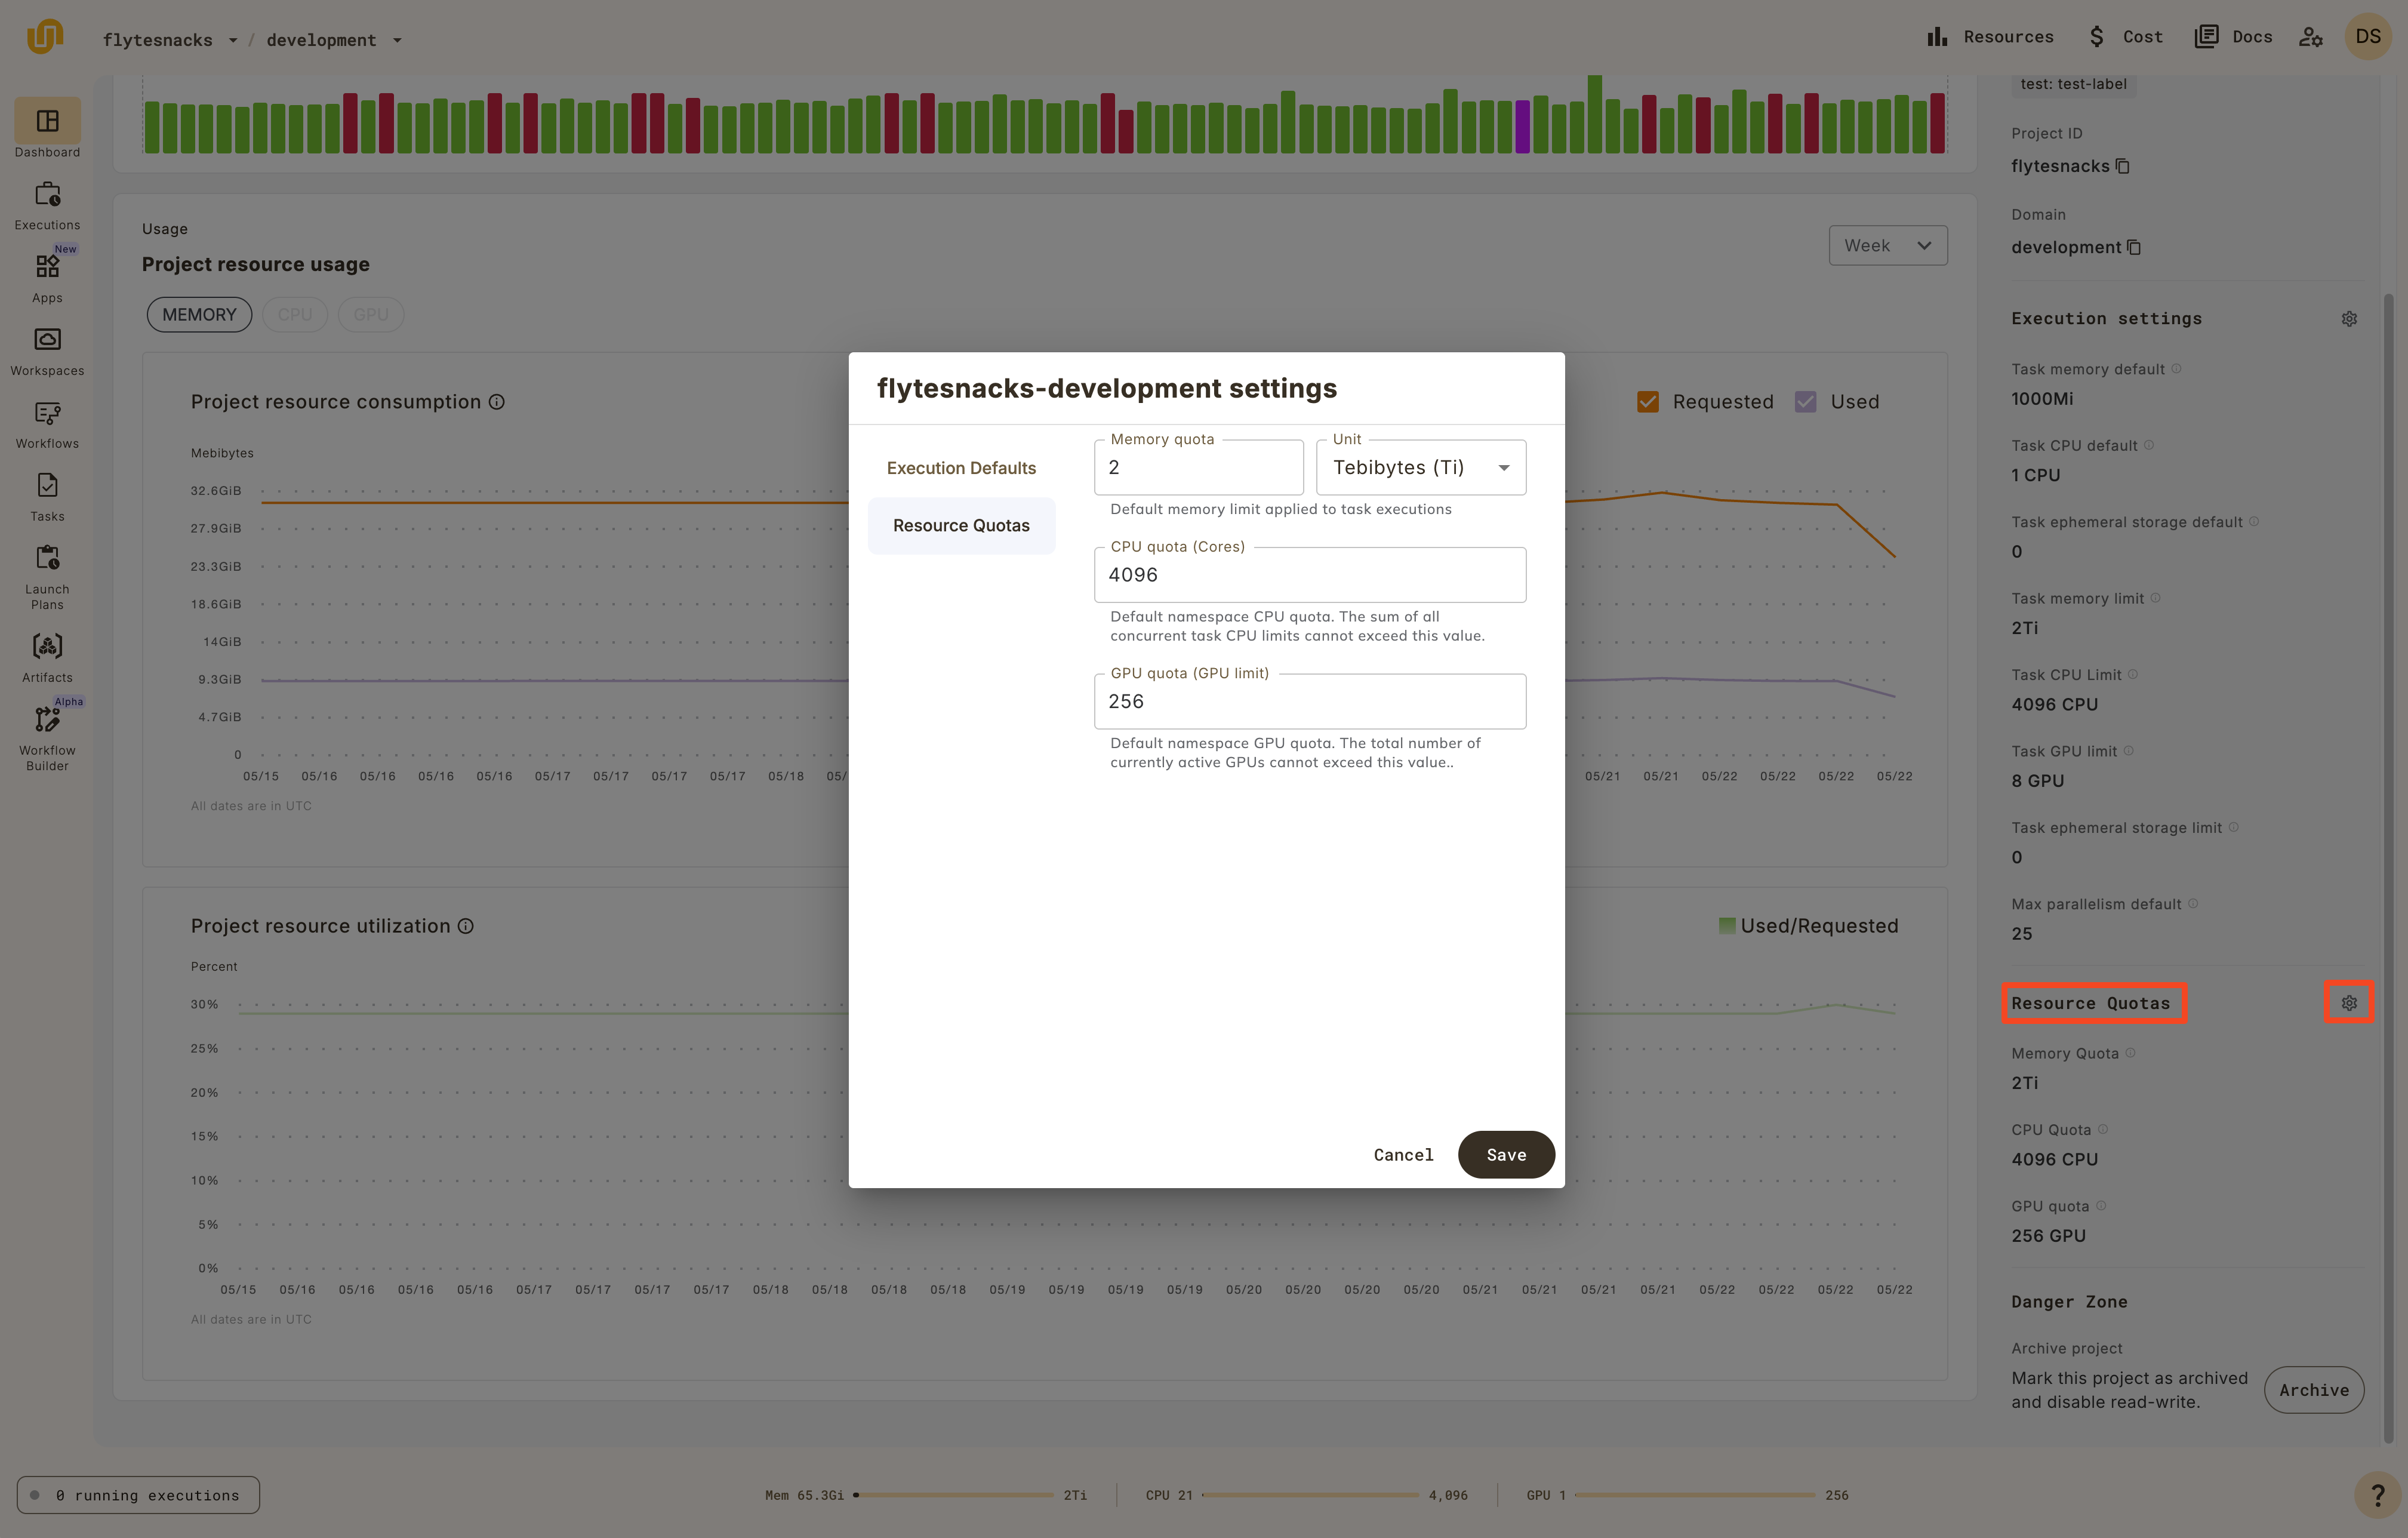Open the flytesnacks project dropdown

(x=171, y=40)
